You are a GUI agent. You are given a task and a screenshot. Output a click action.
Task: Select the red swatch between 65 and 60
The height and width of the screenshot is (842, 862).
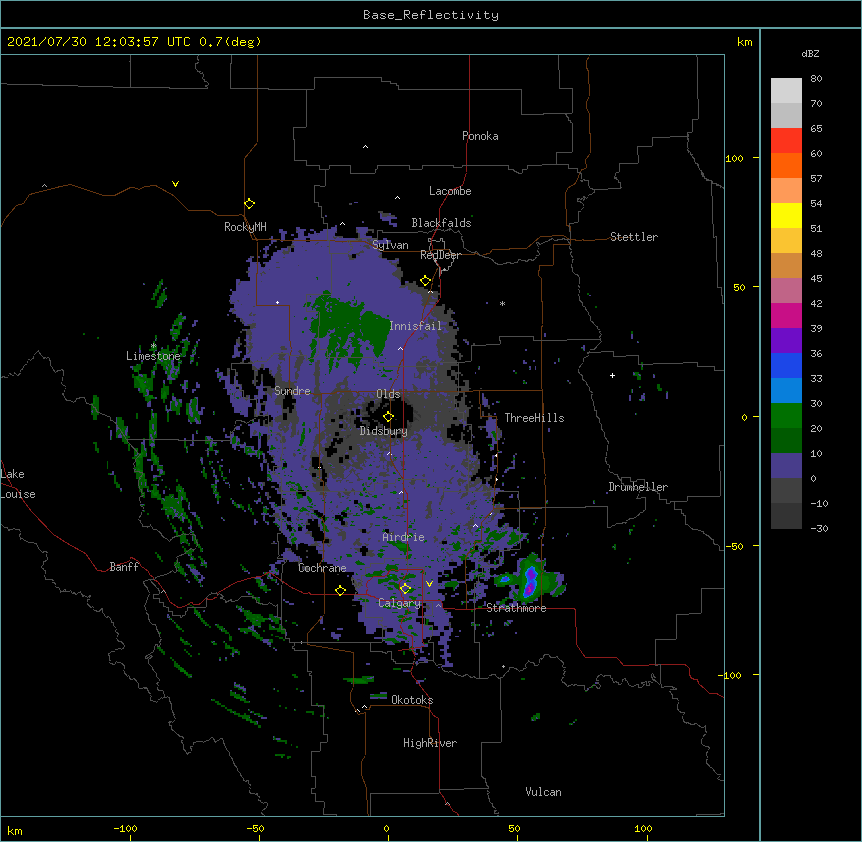pos(786,141)
